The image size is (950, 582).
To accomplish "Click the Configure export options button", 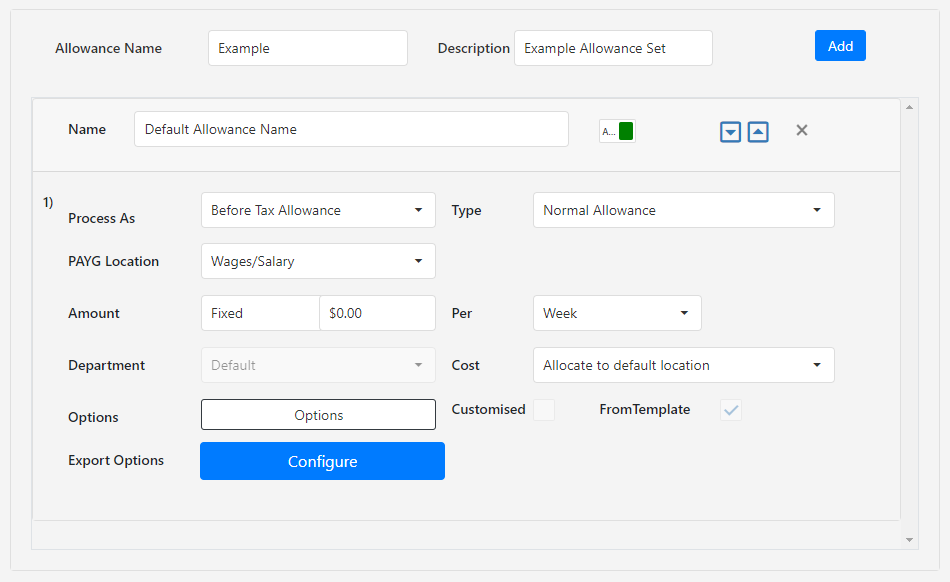I will 322,461.
